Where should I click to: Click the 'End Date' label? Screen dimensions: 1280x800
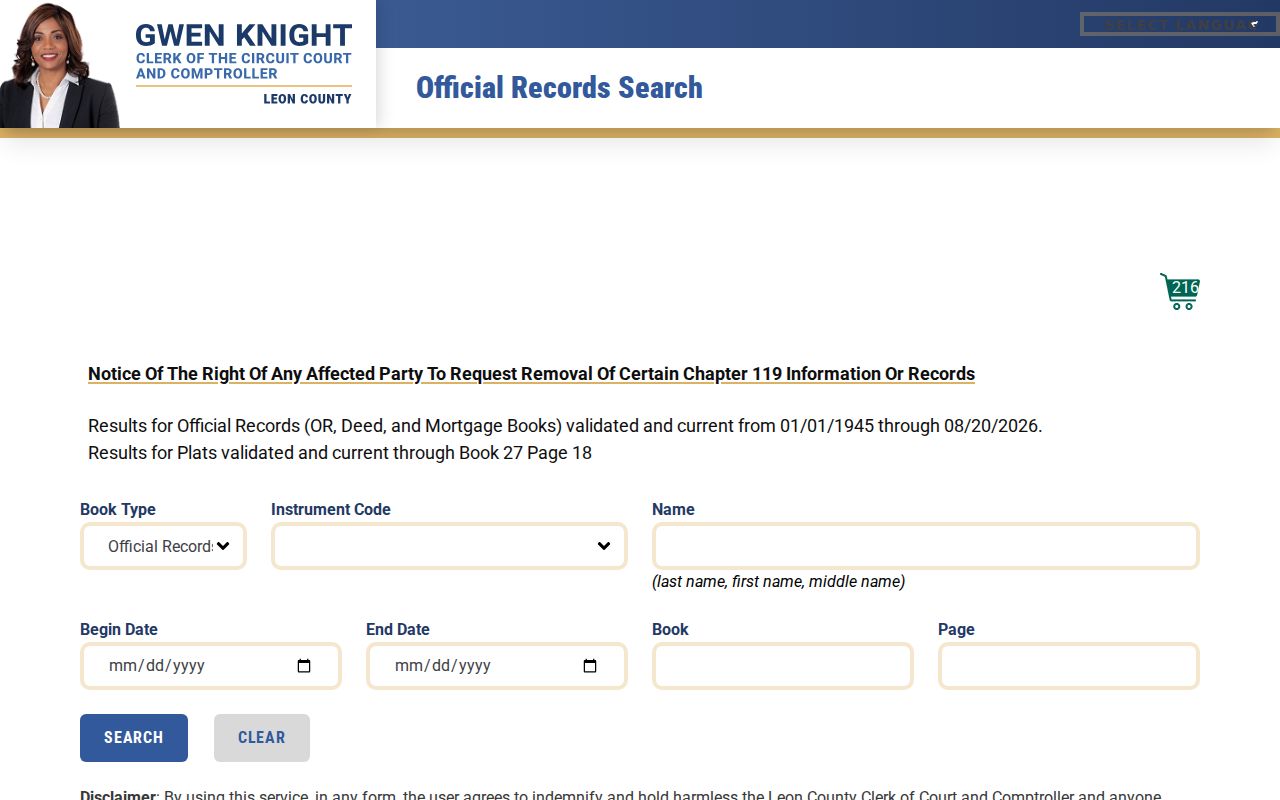(x=398, y=629)
